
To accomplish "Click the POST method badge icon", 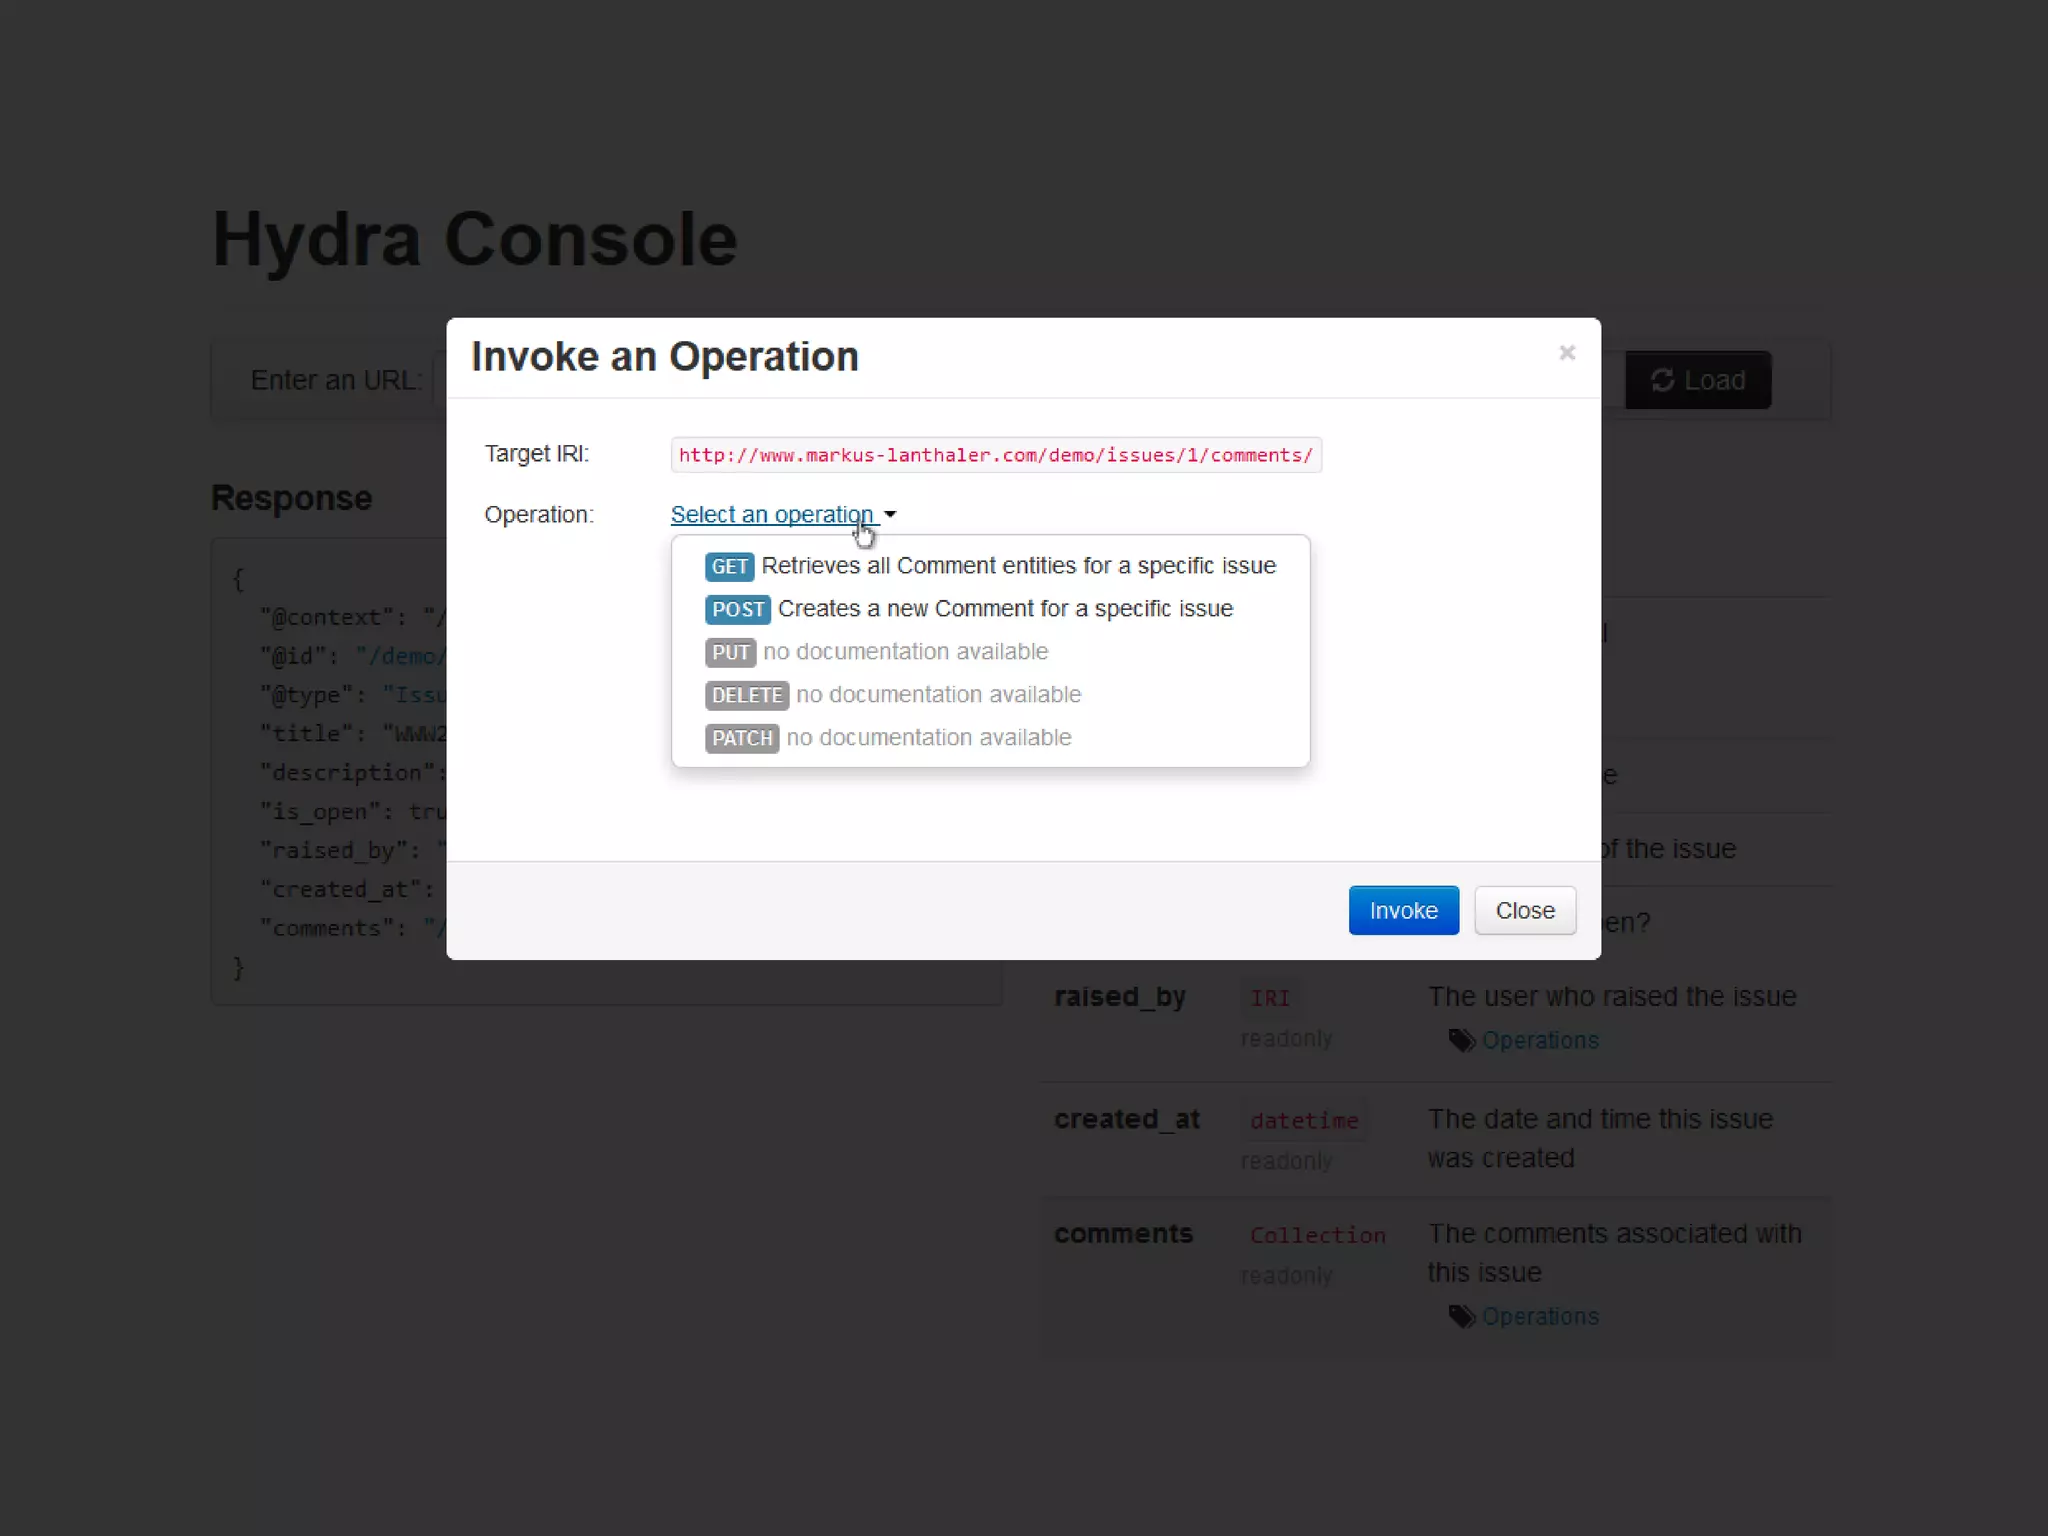I will (x=737, y=610).
